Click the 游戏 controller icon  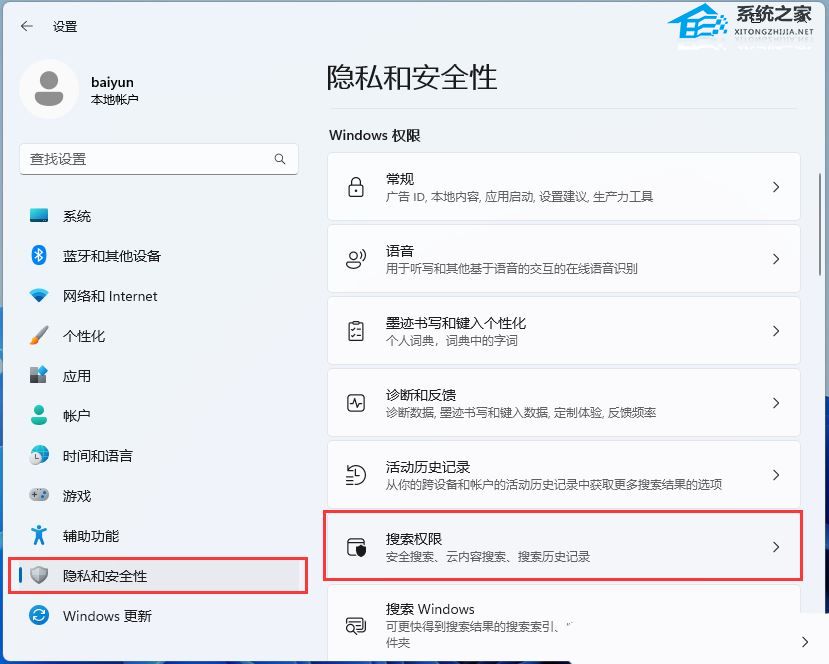tap(39, 495)
